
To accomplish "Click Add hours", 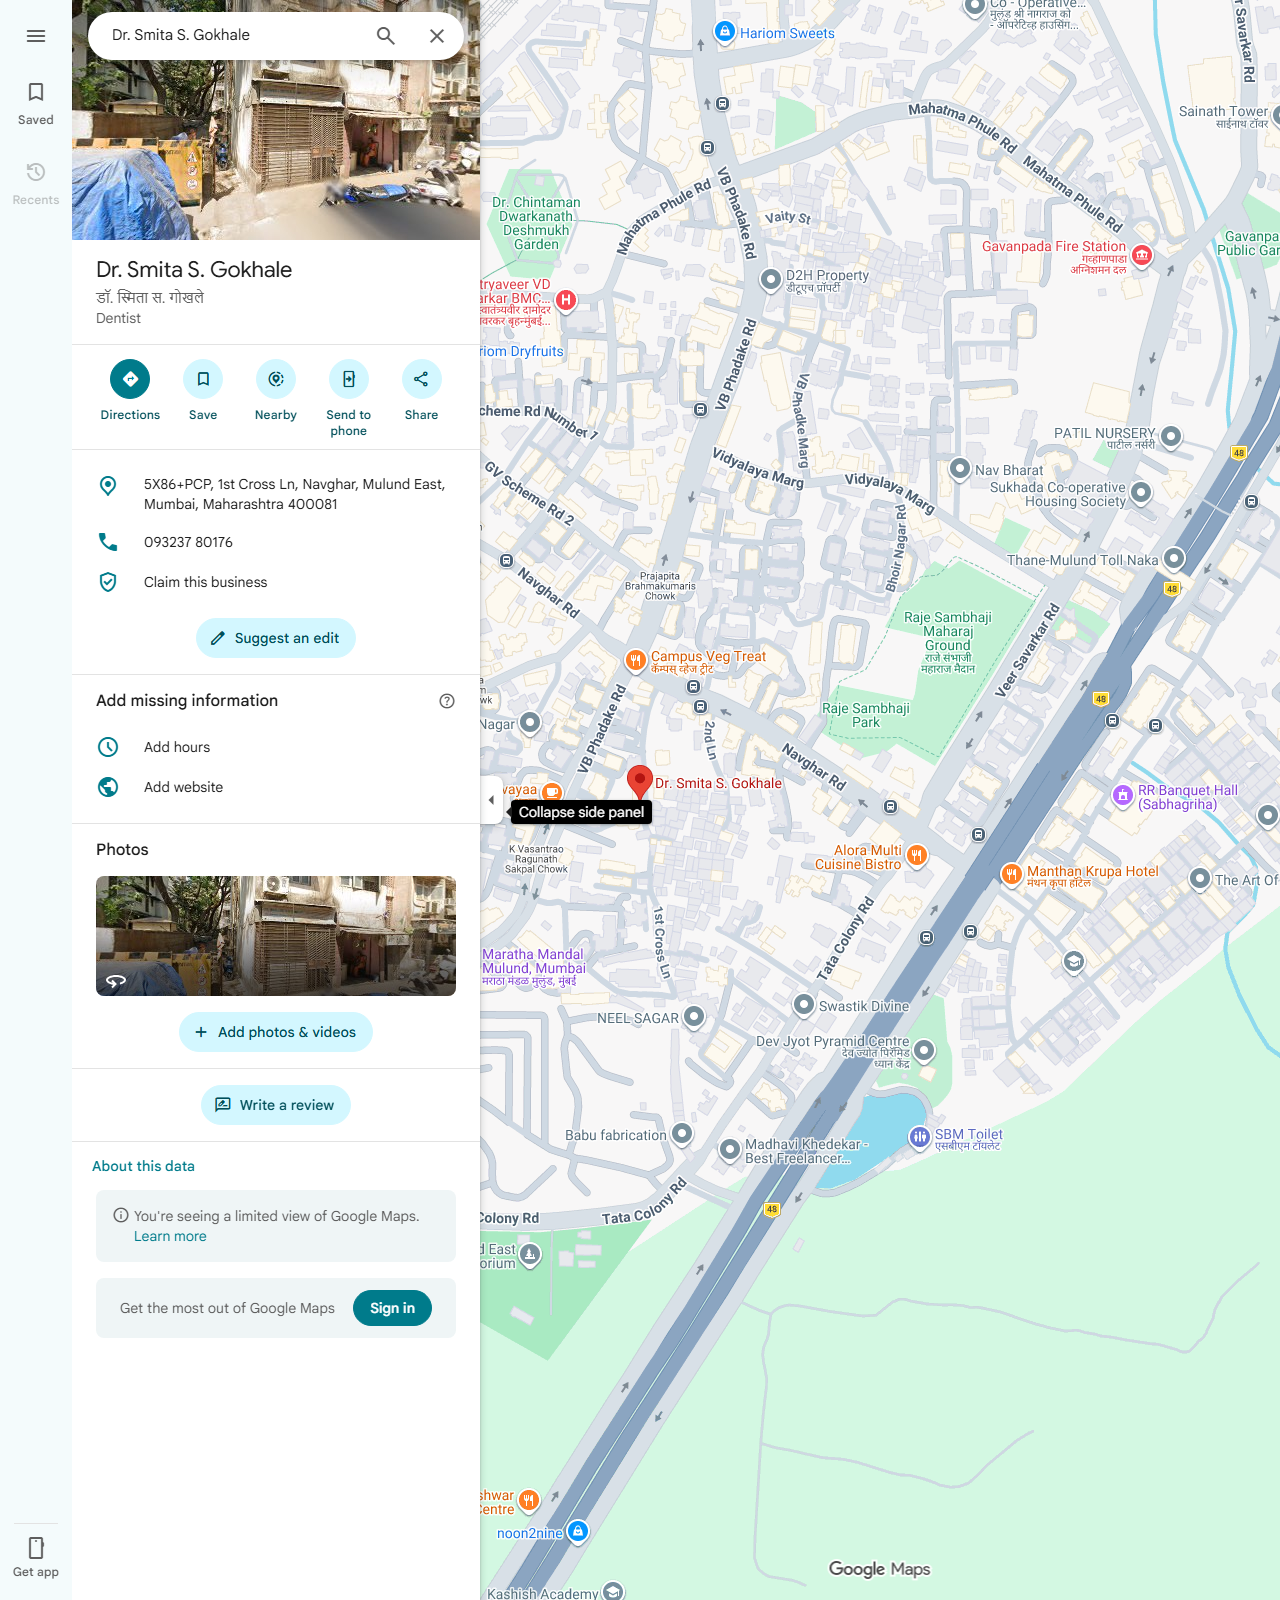I will [x=276, y=747].
